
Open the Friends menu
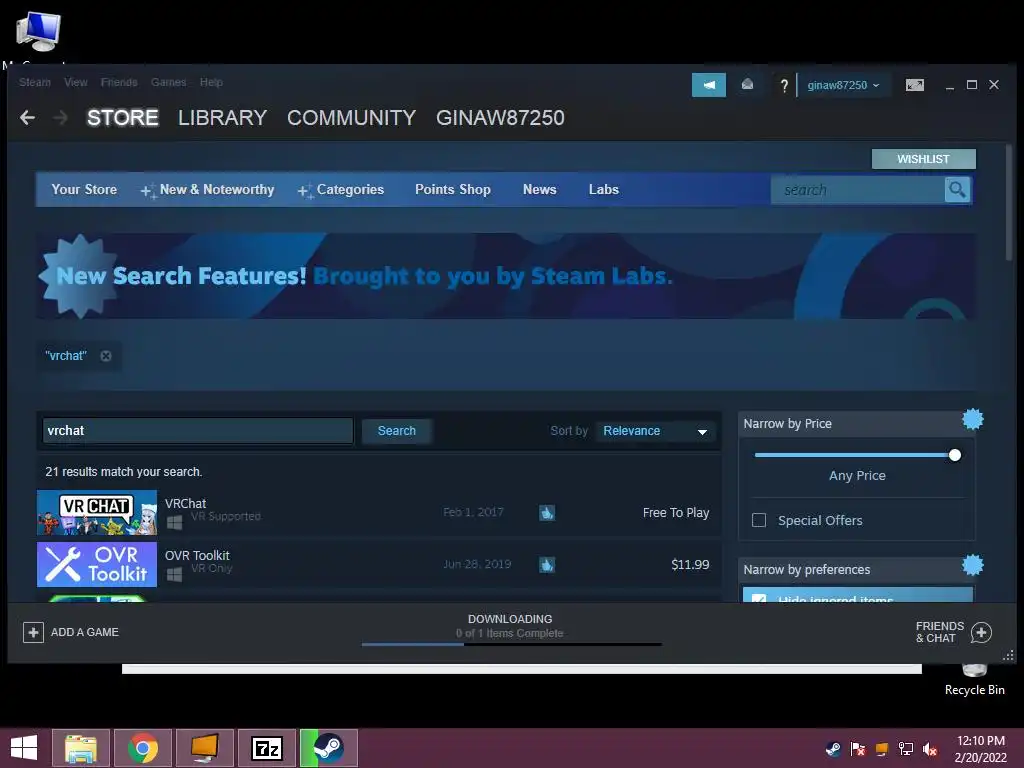pos(119,82)
